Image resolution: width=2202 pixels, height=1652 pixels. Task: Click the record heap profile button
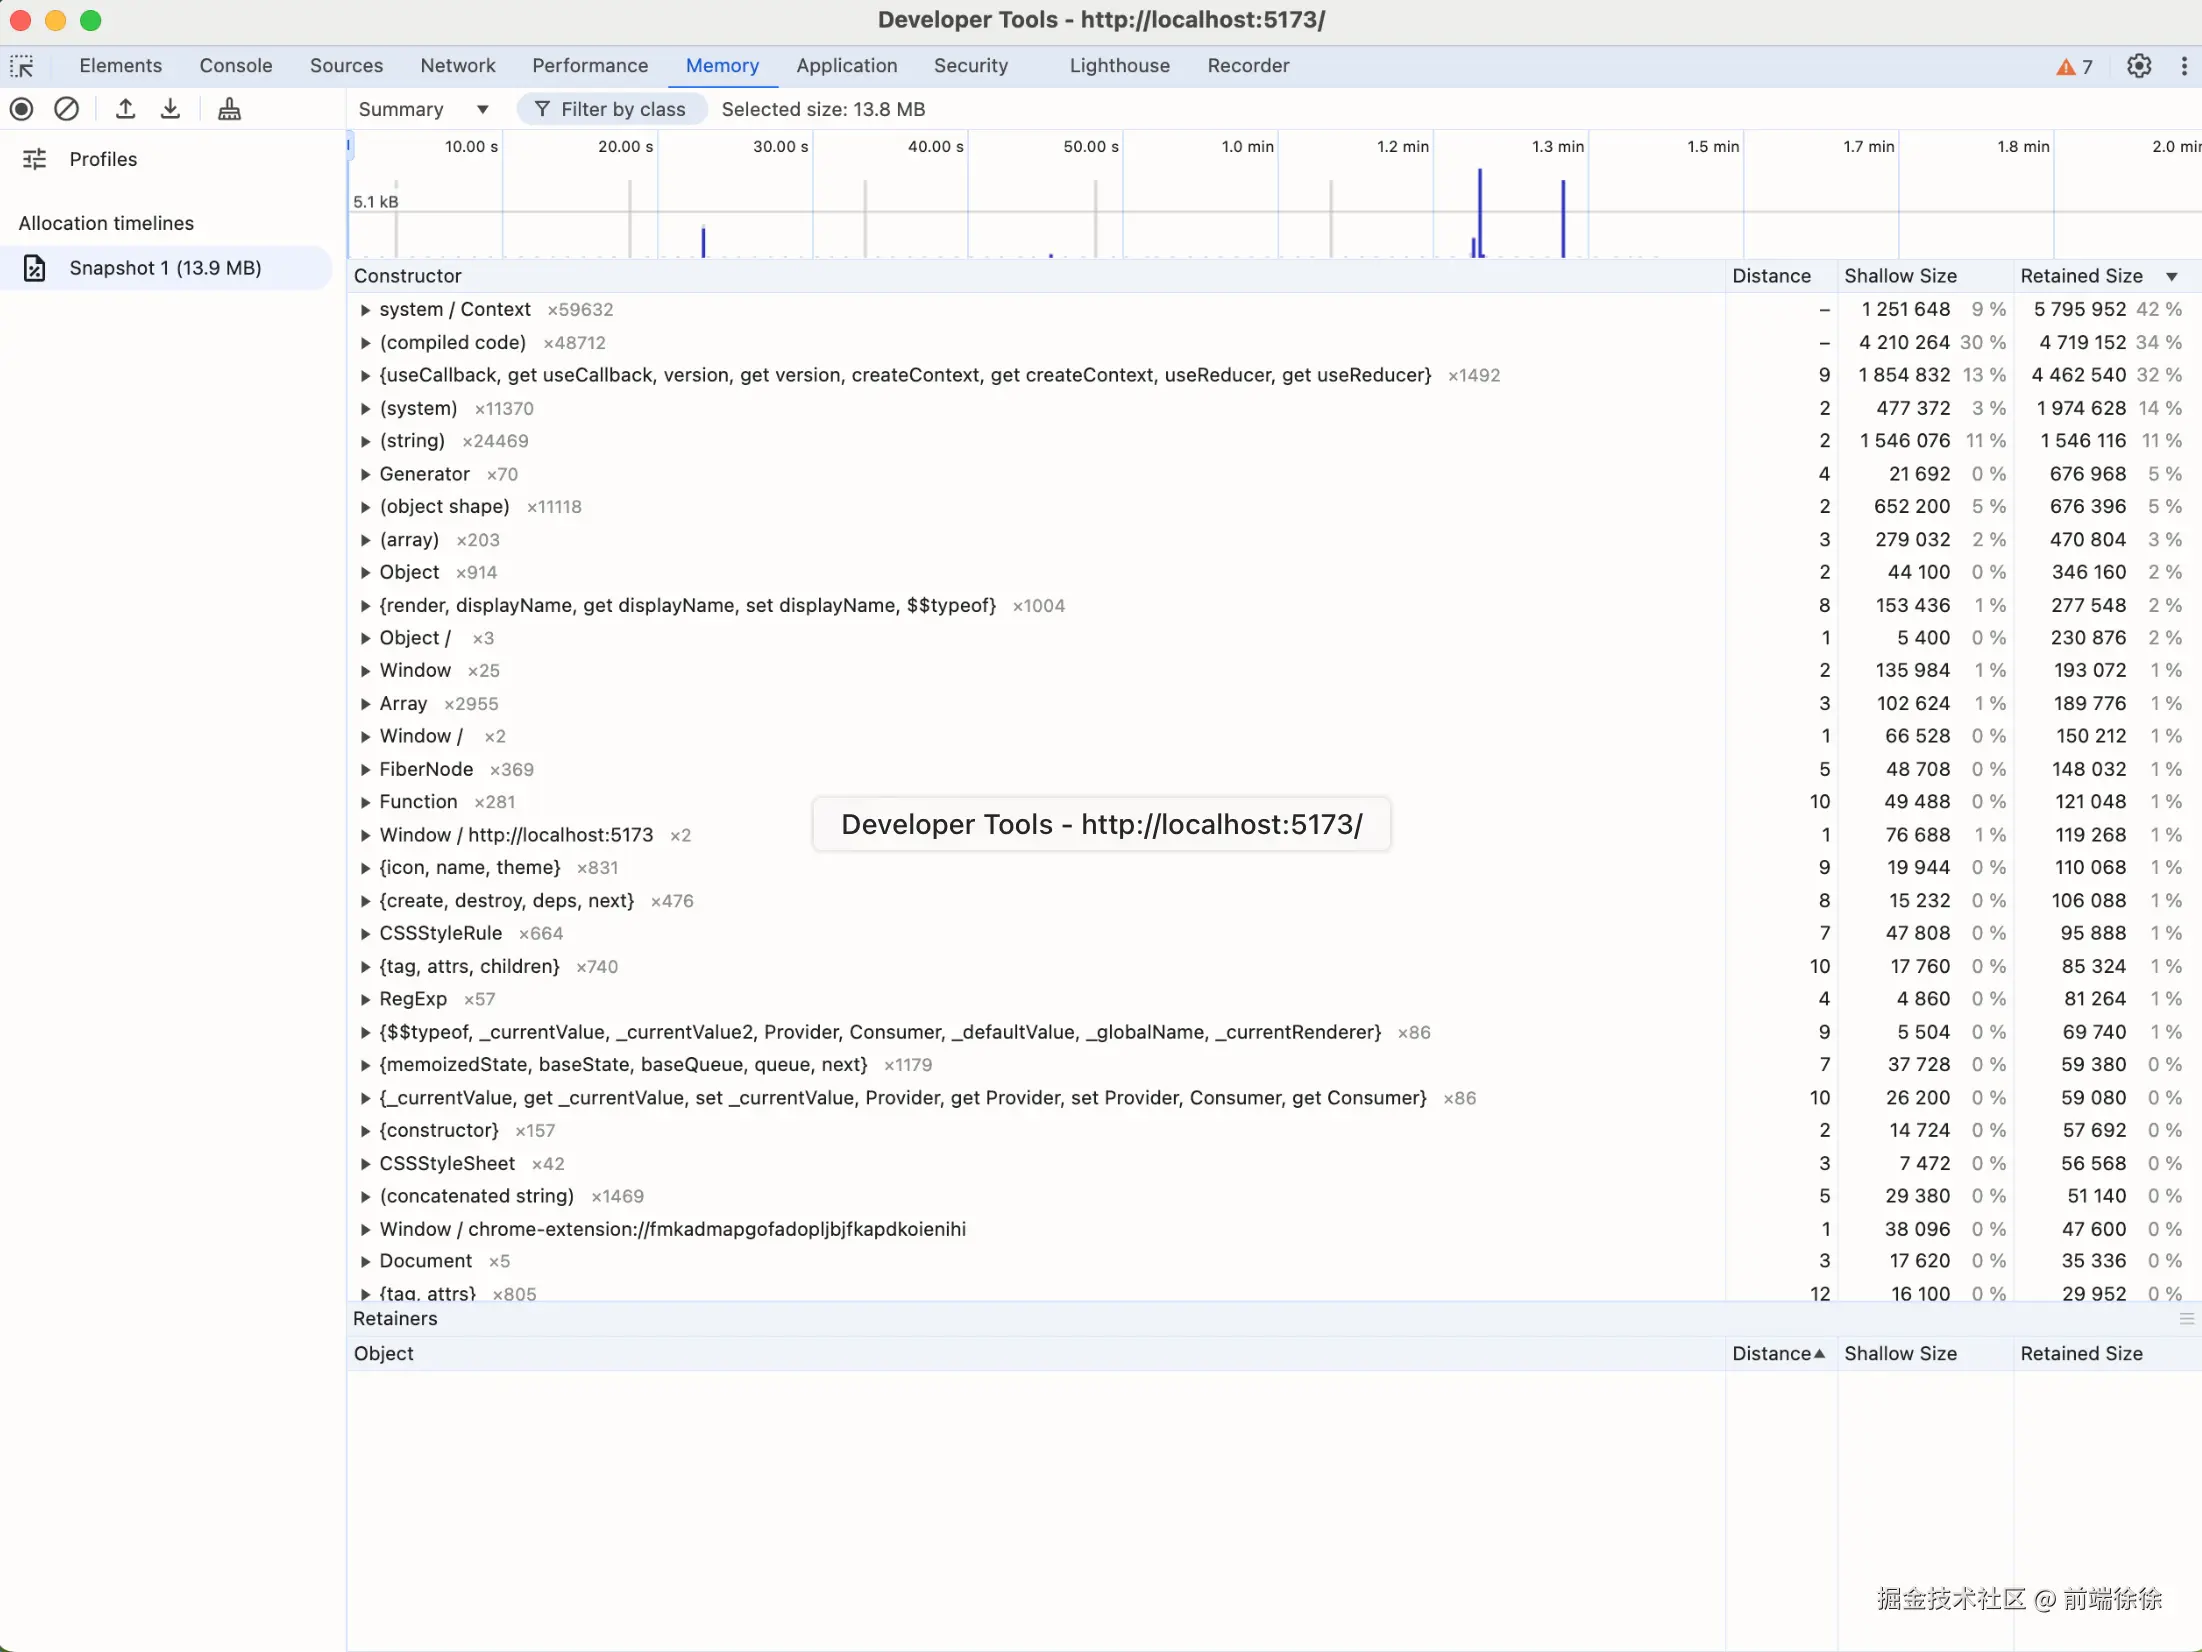[x=21, y=109]
